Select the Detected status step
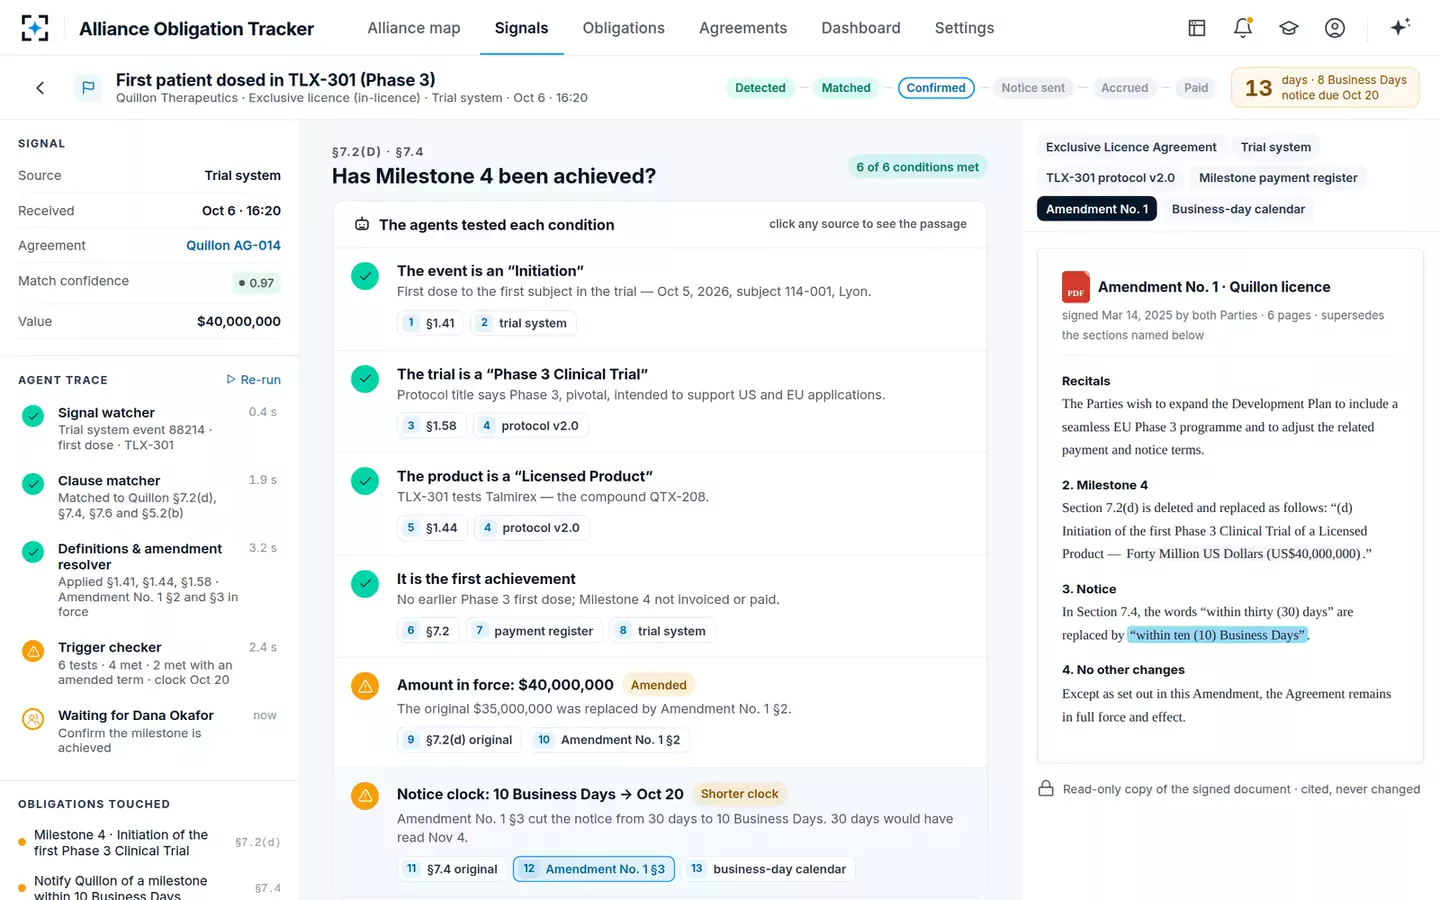The height and width of the screenshot is (900, 1440). (x=760, y=88)
